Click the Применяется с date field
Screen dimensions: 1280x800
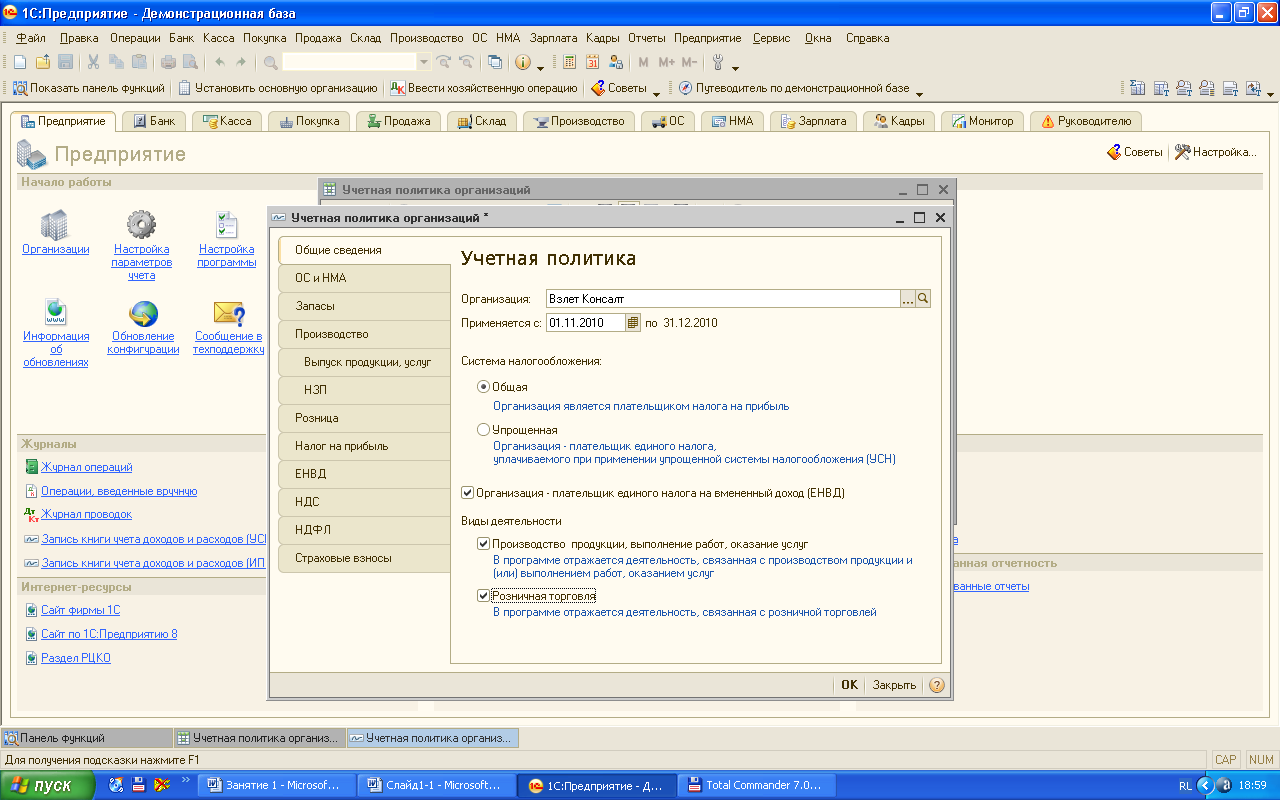586,323
